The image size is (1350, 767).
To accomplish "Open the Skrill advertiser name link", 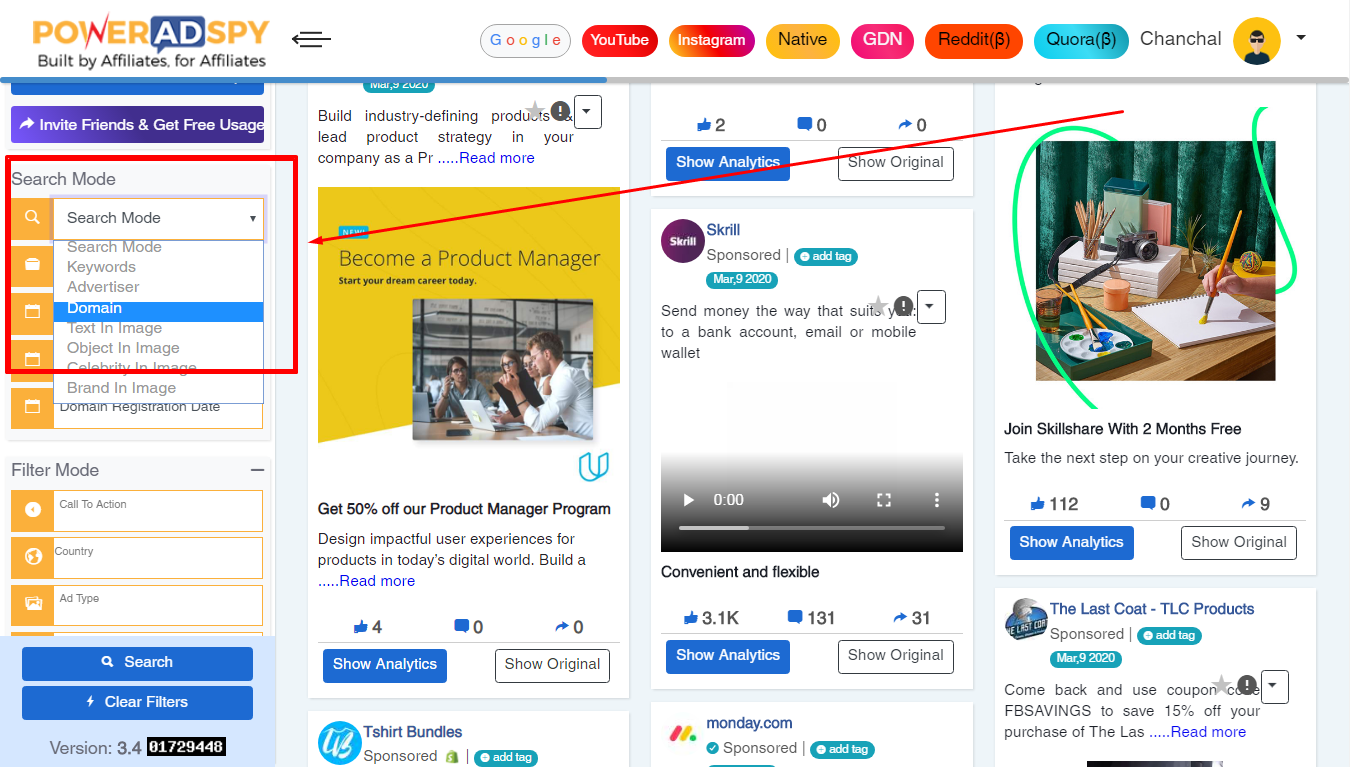I will (723, 230).
